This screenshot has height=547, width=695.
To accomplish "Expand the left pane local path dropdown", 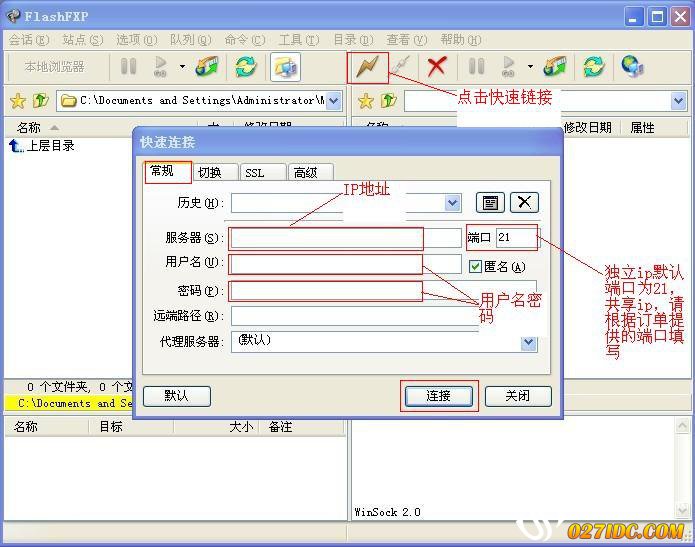I will 334,101.
